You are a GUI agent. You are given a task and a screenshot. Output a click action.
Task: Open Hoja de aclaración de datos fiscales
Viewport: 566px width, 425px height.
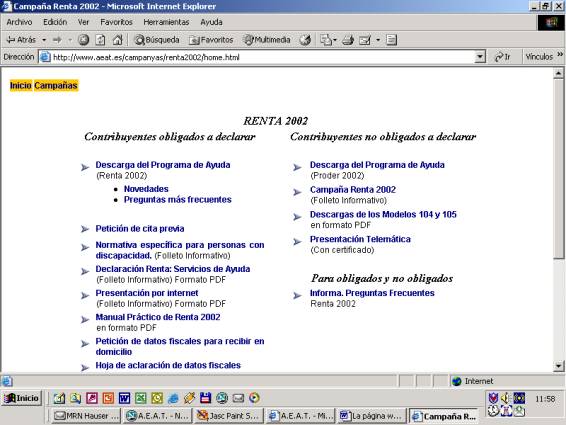[168, 365]
